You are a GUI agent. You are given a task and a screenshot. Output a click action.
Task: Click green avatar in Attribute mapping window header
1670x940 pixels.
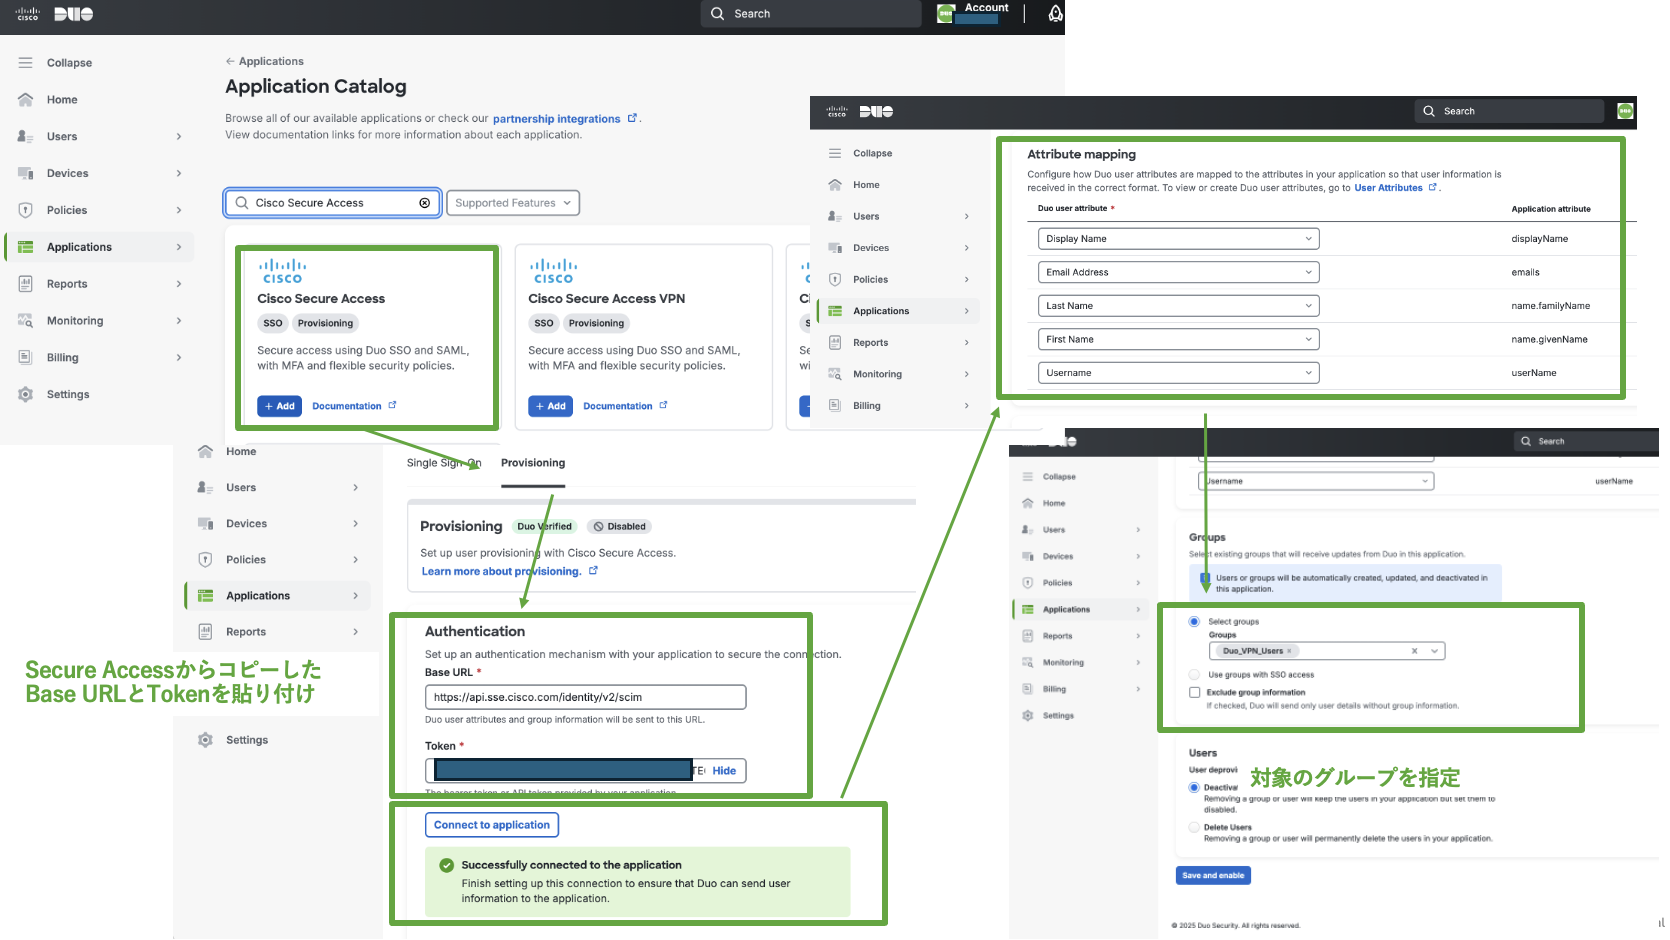point(1626,111)
